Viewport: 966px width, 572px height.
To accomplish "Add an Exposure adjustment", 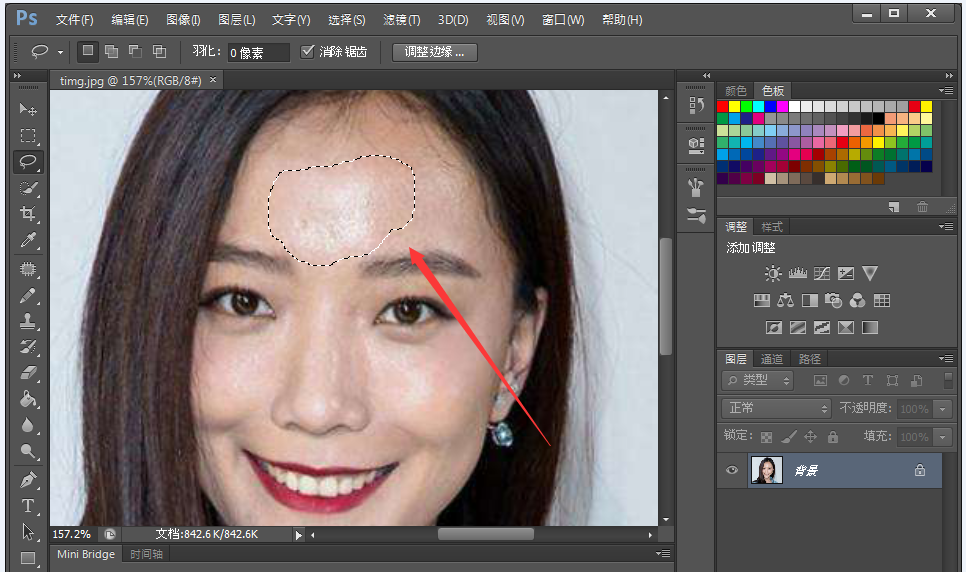I will (x=846, y=273).
